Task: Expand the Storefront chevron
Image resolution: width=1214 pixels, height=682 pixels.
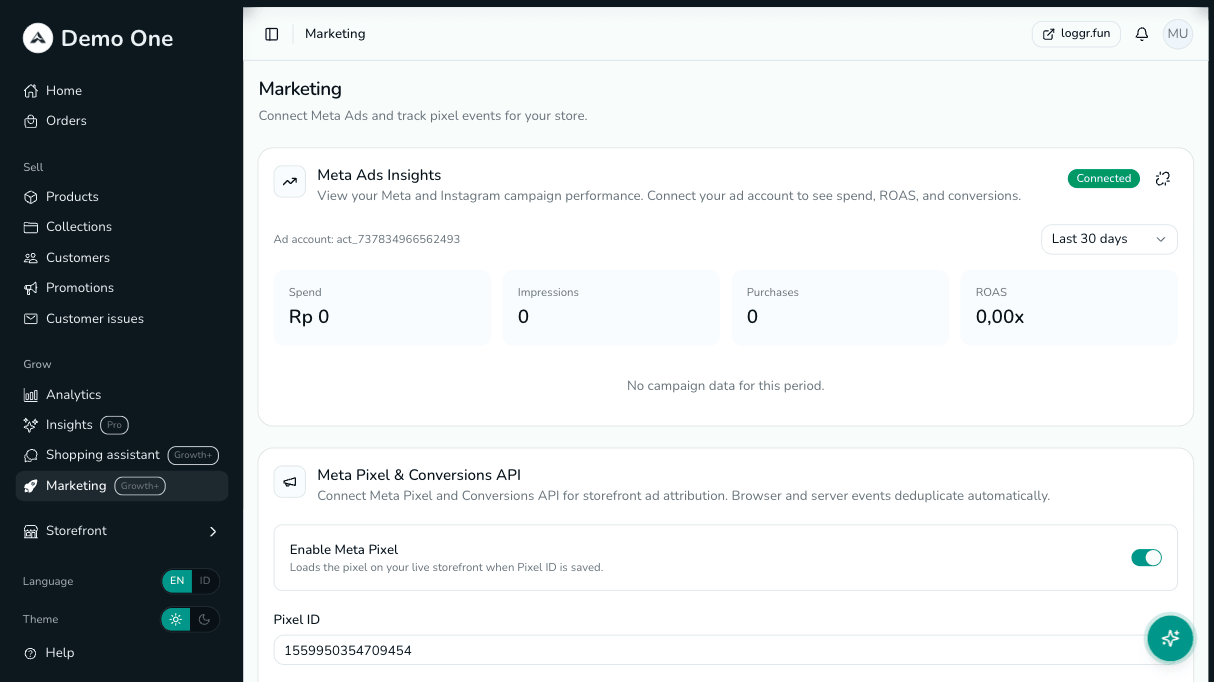Action: click(x=212, y=531)
